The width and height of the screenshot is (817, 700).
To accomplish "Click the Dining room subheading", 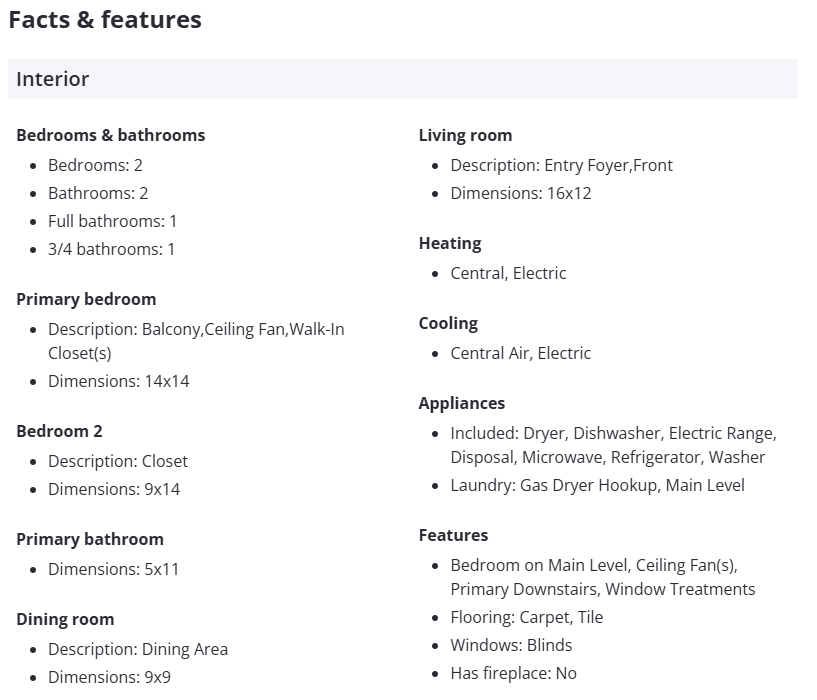I will click(x=65, y=619).
